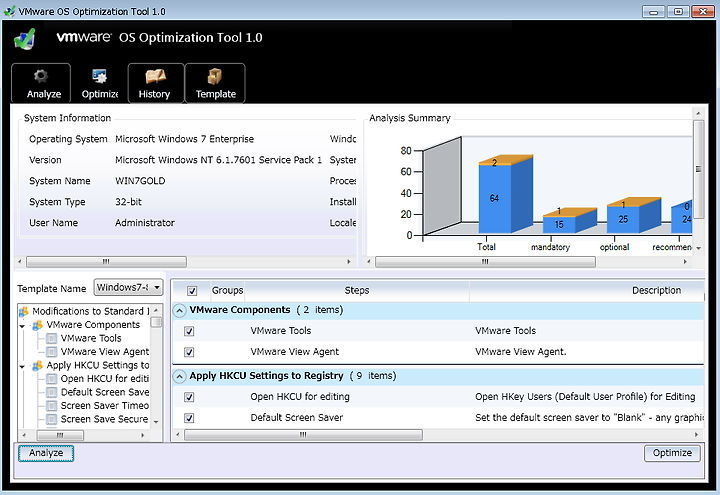Viewport: 720px width, 495px height.
Task: Switch to the Optimize tab
Action: click(100, 83)
